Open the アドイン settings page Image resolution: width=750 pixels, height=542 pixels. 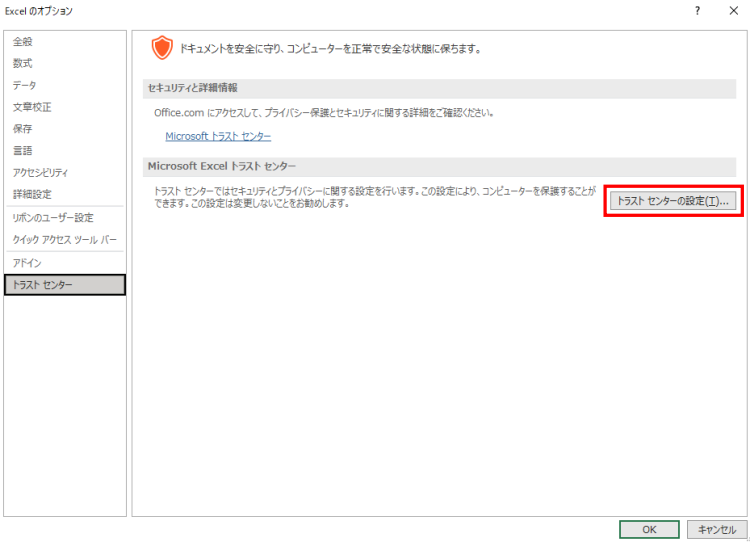[27, 263]
